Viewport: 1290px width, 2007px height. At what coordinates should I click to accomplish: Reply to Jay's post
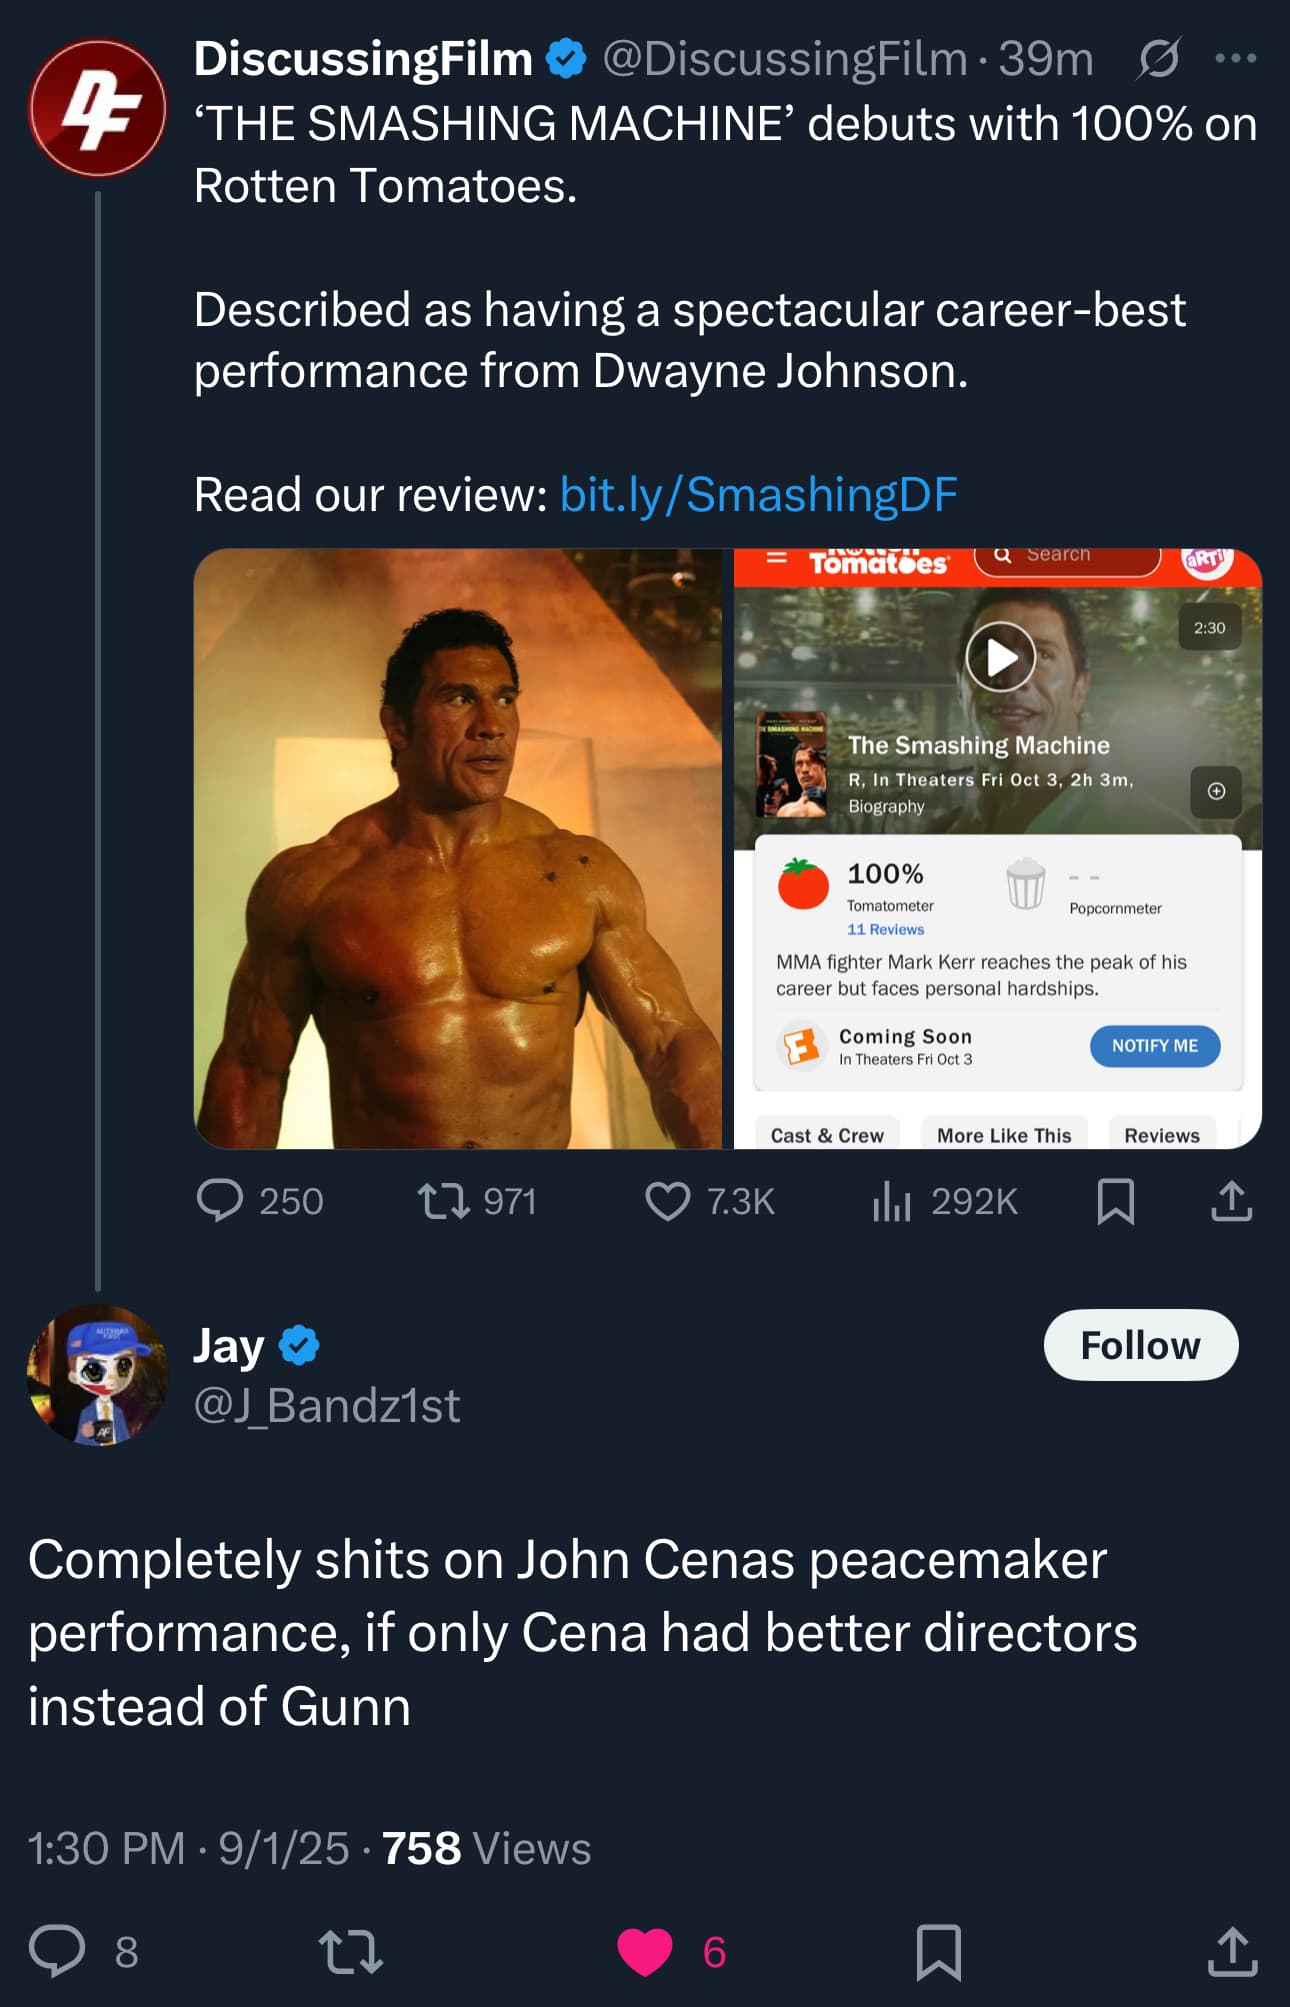(x=57, y=1951)
